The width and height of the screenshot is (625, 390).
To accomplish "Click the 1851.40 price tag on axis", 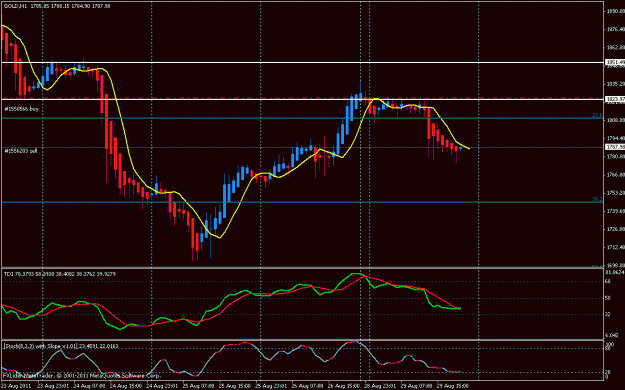I will tap(615, 62).
